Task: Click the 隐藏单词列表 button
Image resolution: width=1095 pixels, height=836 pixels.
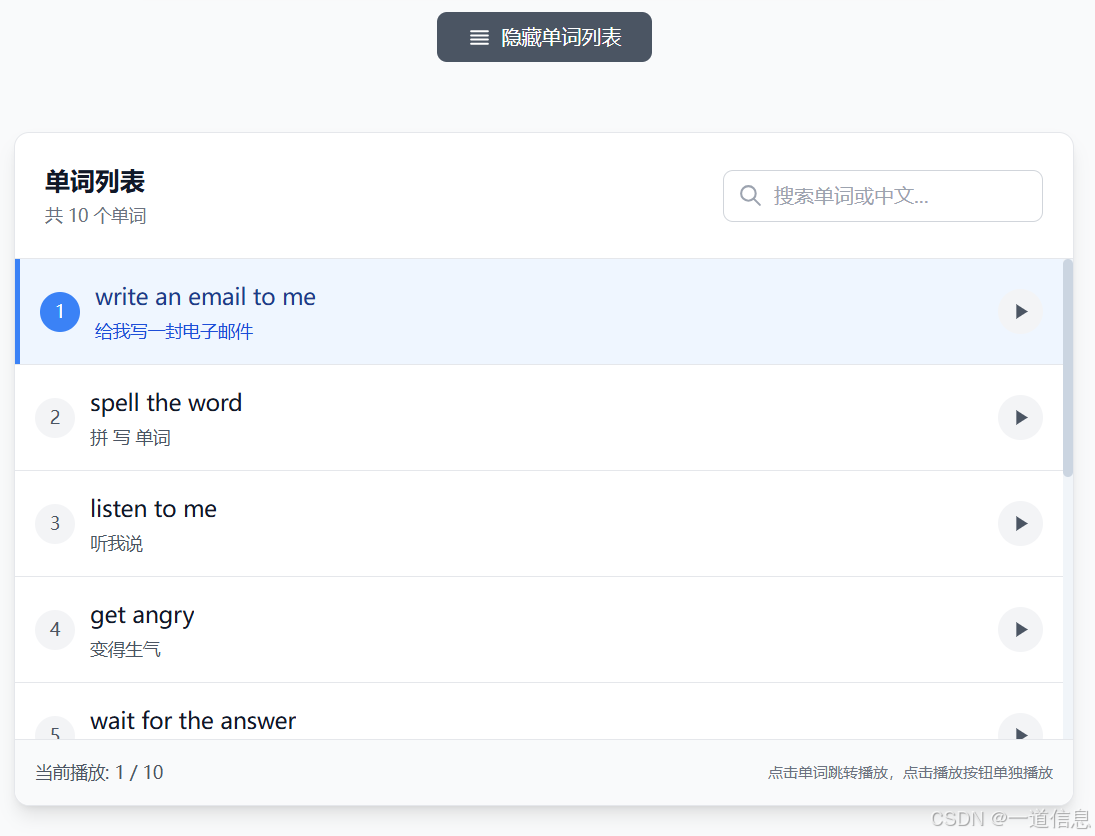Action: 544,37
